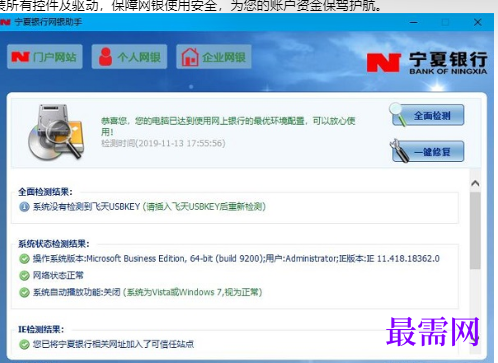Select the 您已将宁夏银行相关网址加入了可信任站点 line

point(113,344)
